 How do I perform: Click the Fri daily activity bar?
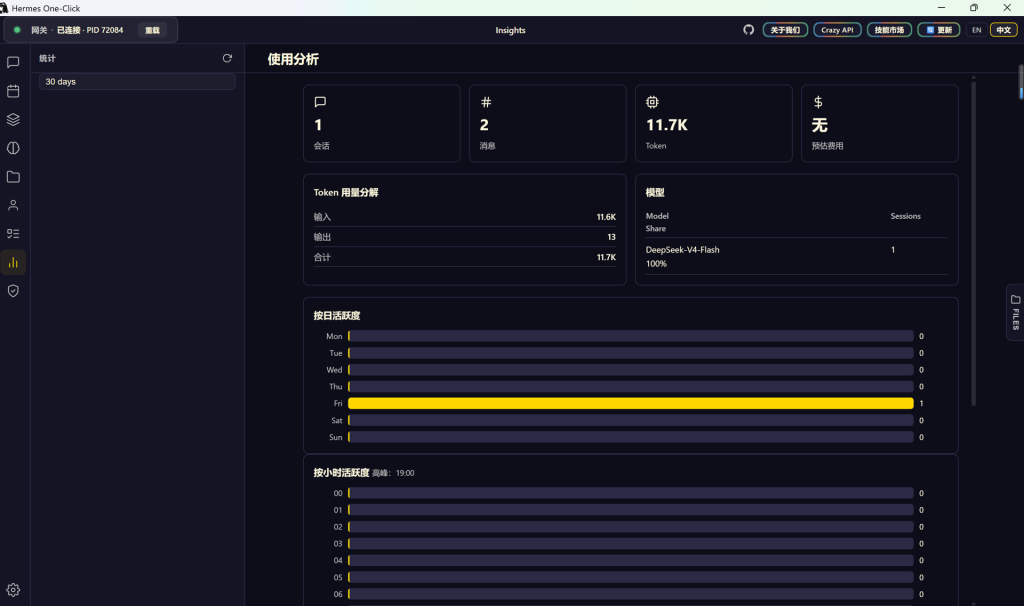pos(631,404)
